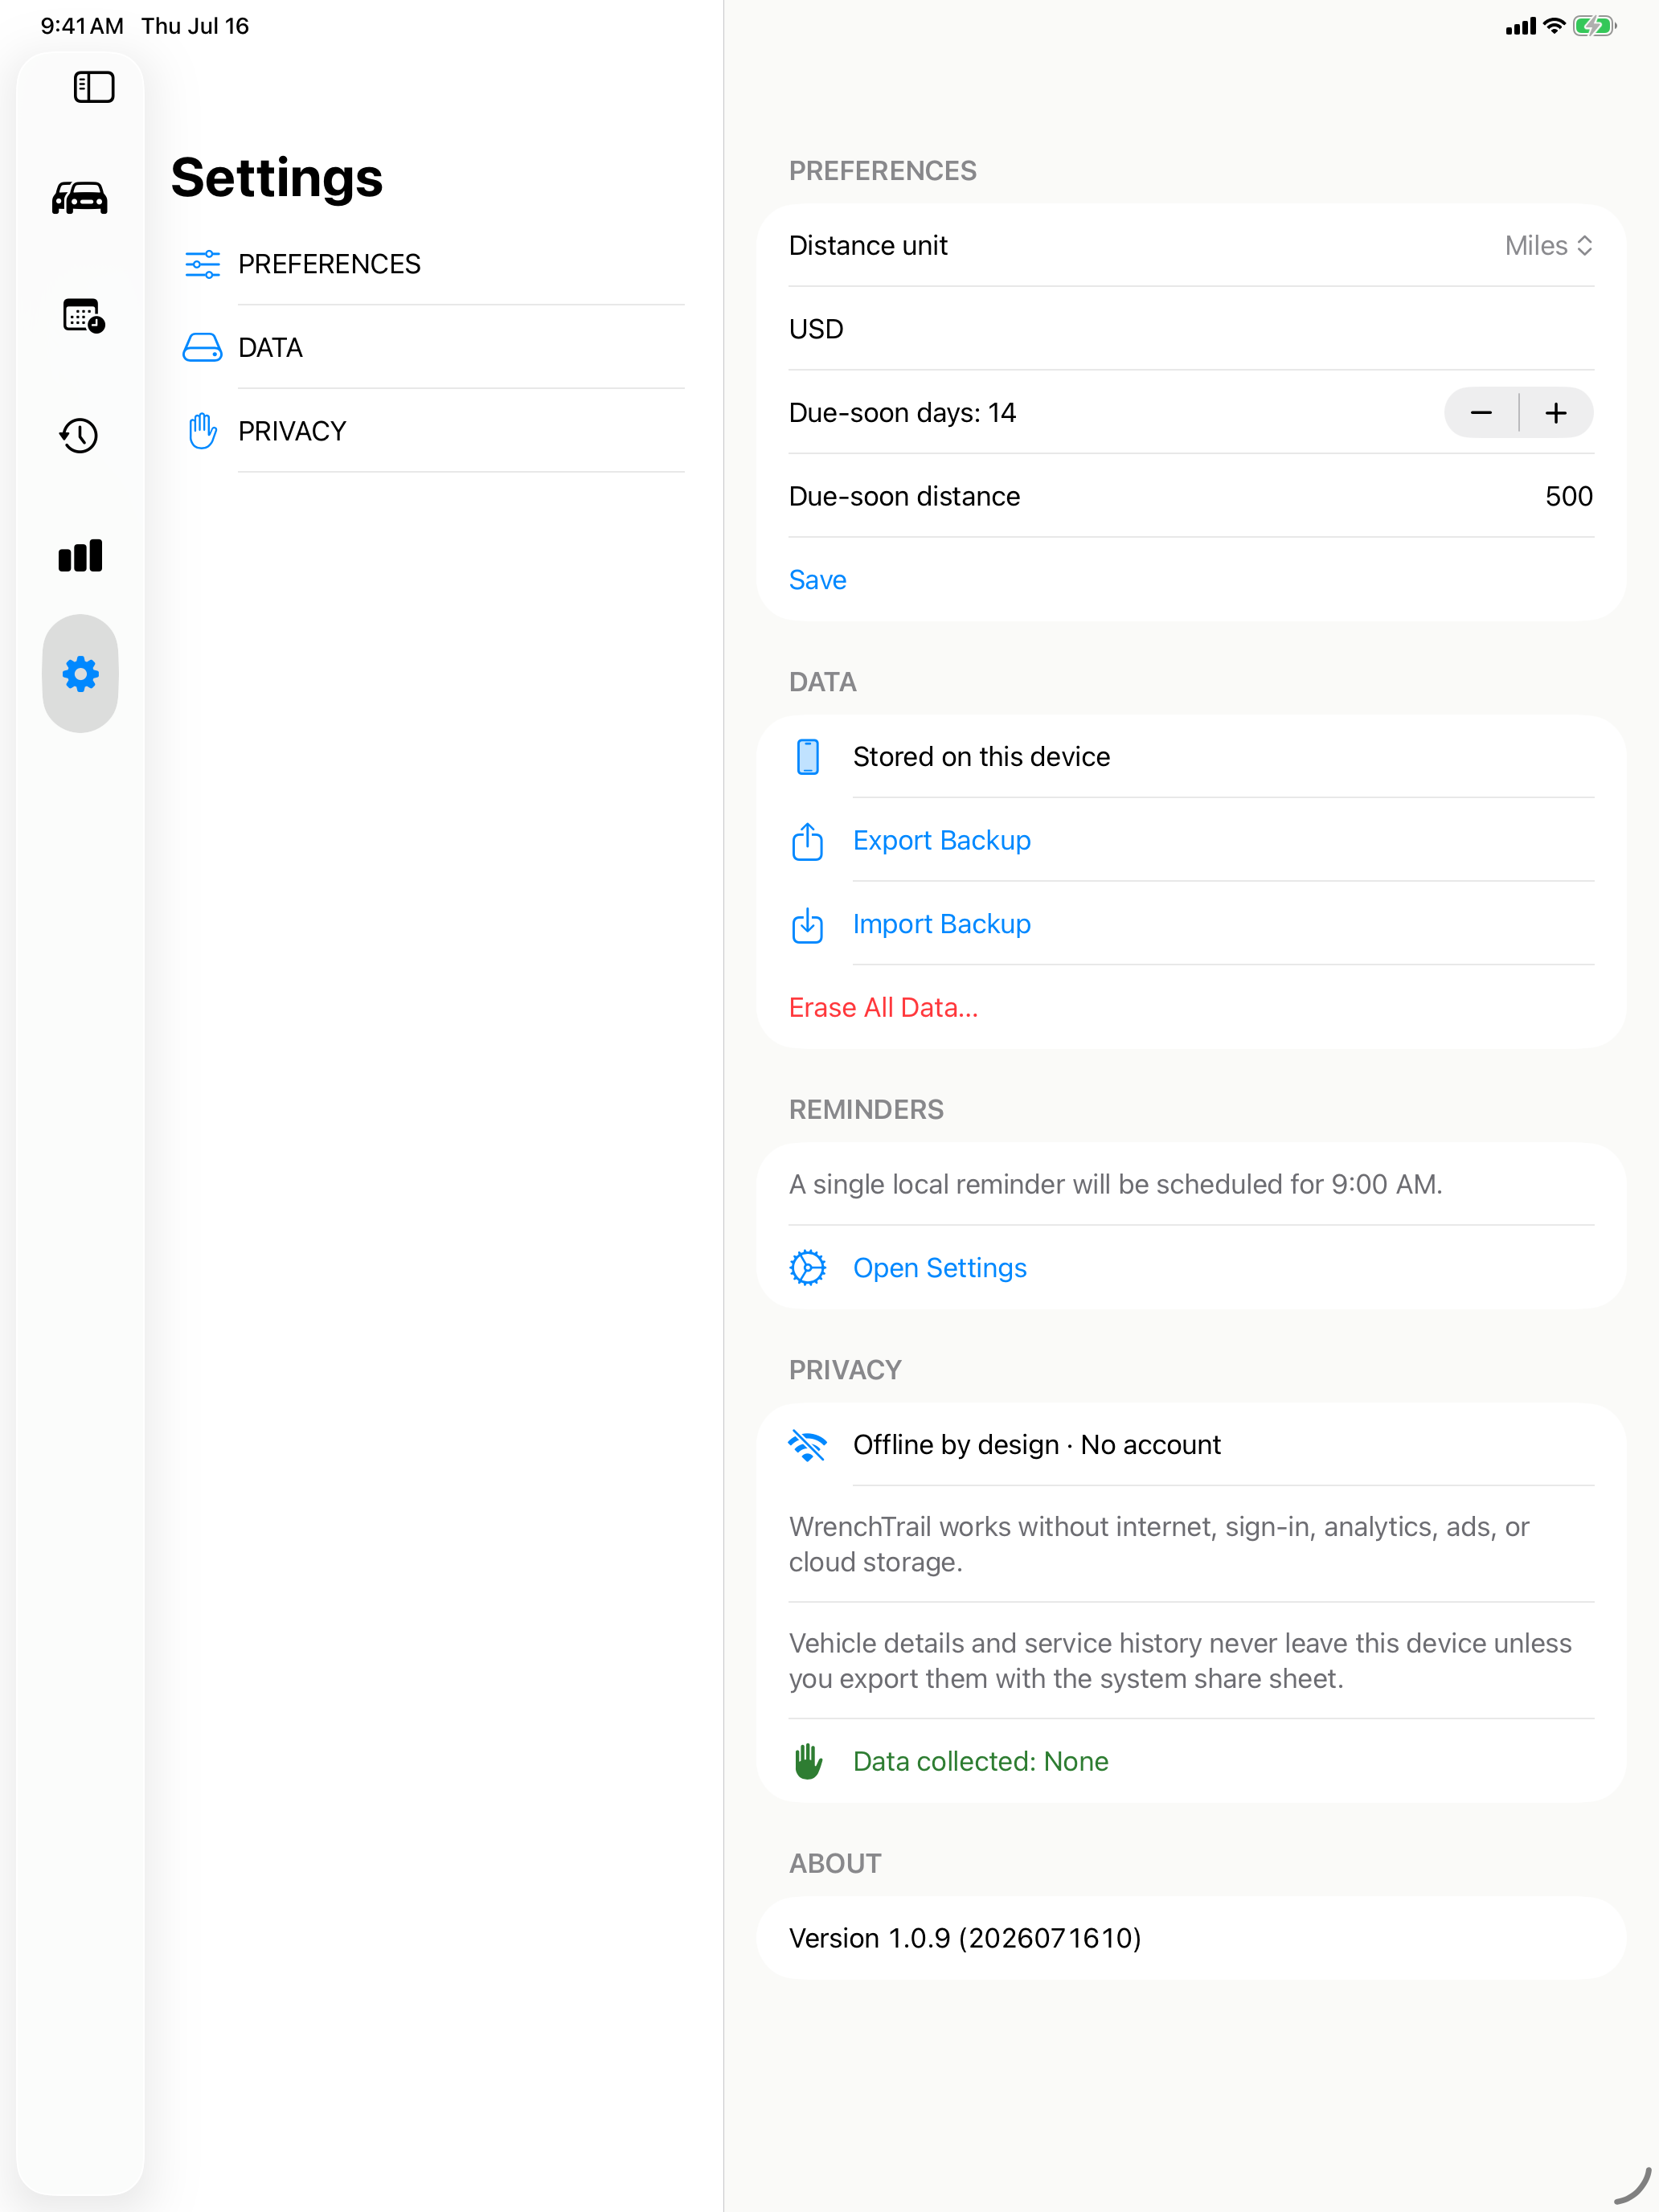Edit the USD currency field
The image size is (1659, 2212).
pyautogui.click(x=1191, y=329)
